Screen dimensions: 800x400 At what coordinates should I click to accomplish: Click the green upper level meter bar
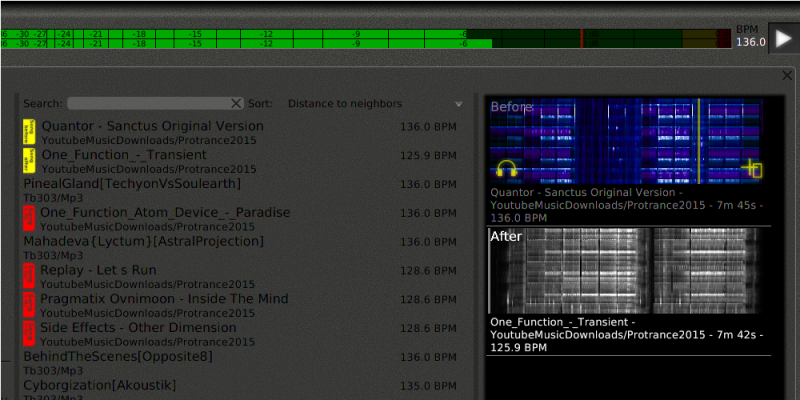click(233, 34)
